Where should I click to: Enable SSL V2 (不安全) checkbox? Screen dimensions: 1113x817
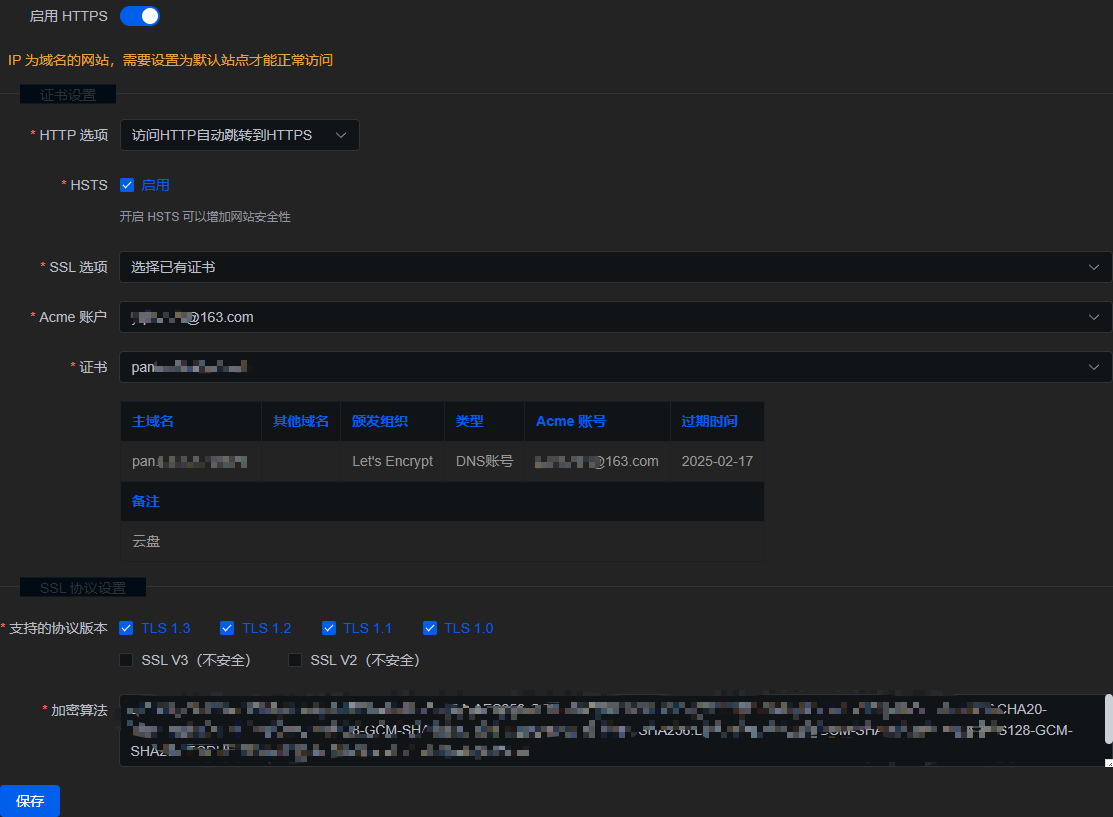(x=295, y=660)
